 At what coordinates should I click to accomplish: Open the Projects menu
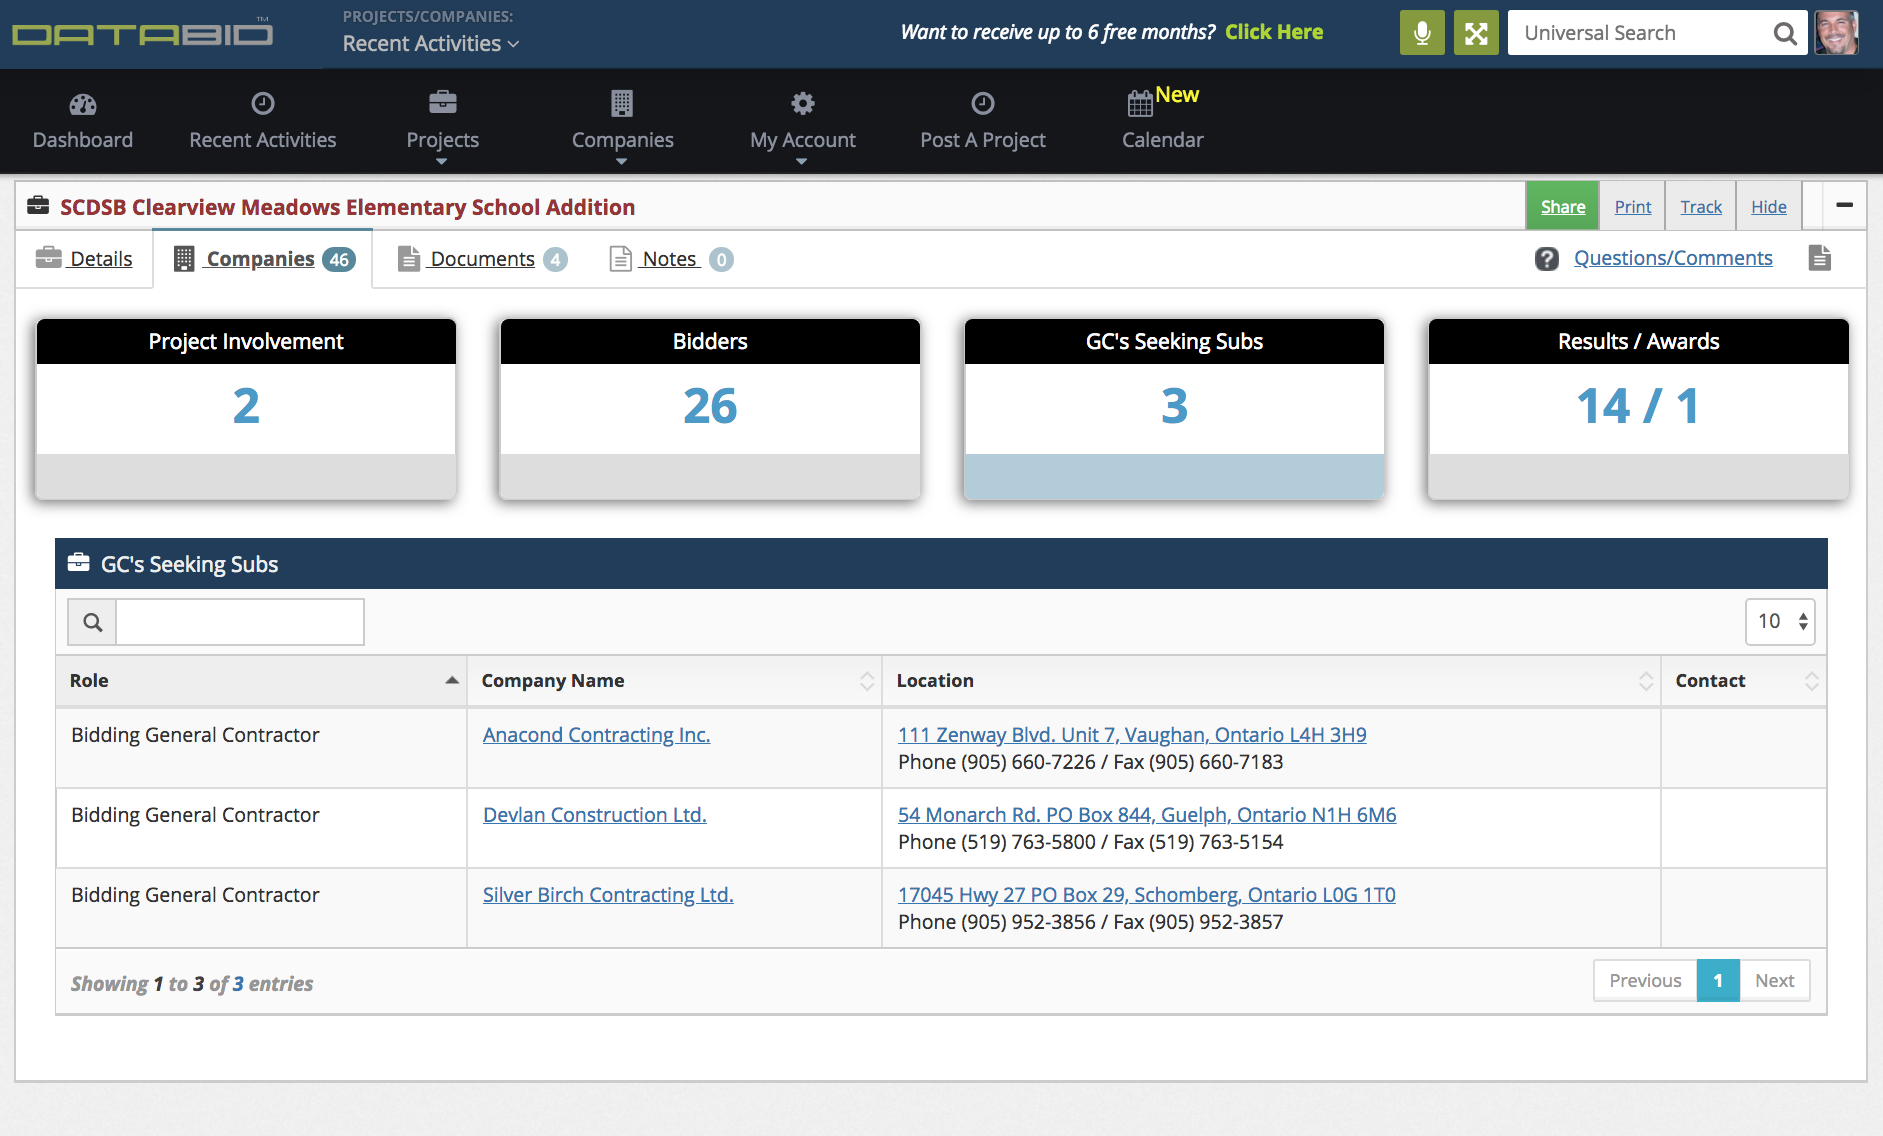click(443, 125)
